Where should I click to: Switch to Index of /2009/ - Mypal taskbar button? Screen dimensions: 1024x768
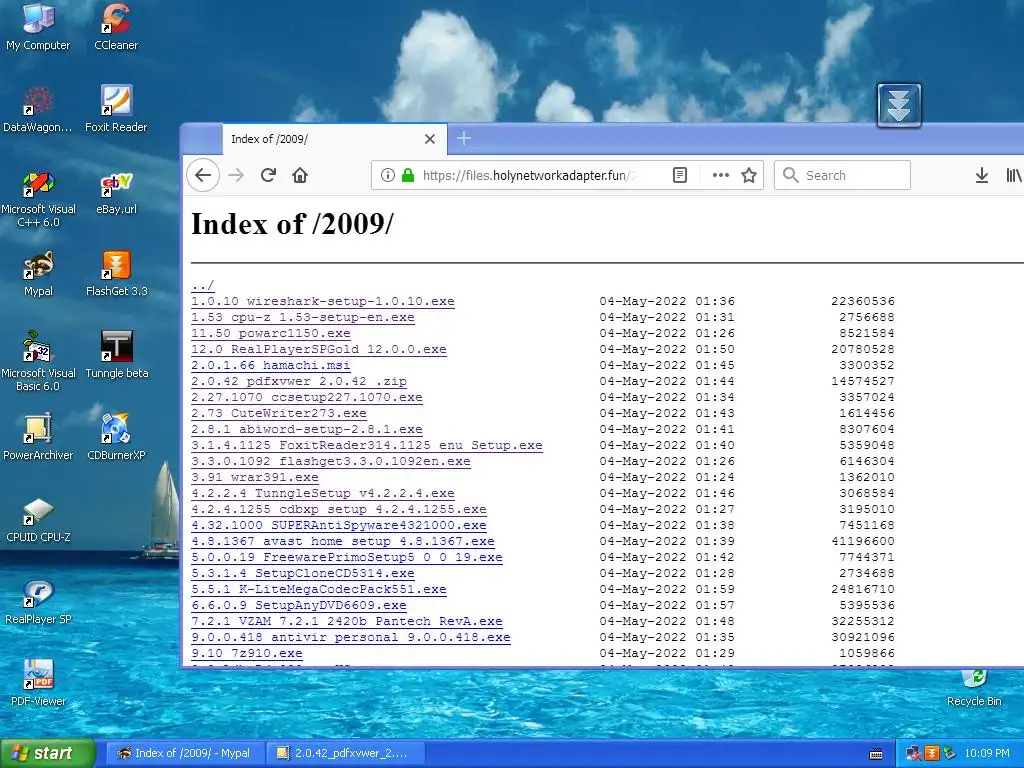(x=184, y=753)
